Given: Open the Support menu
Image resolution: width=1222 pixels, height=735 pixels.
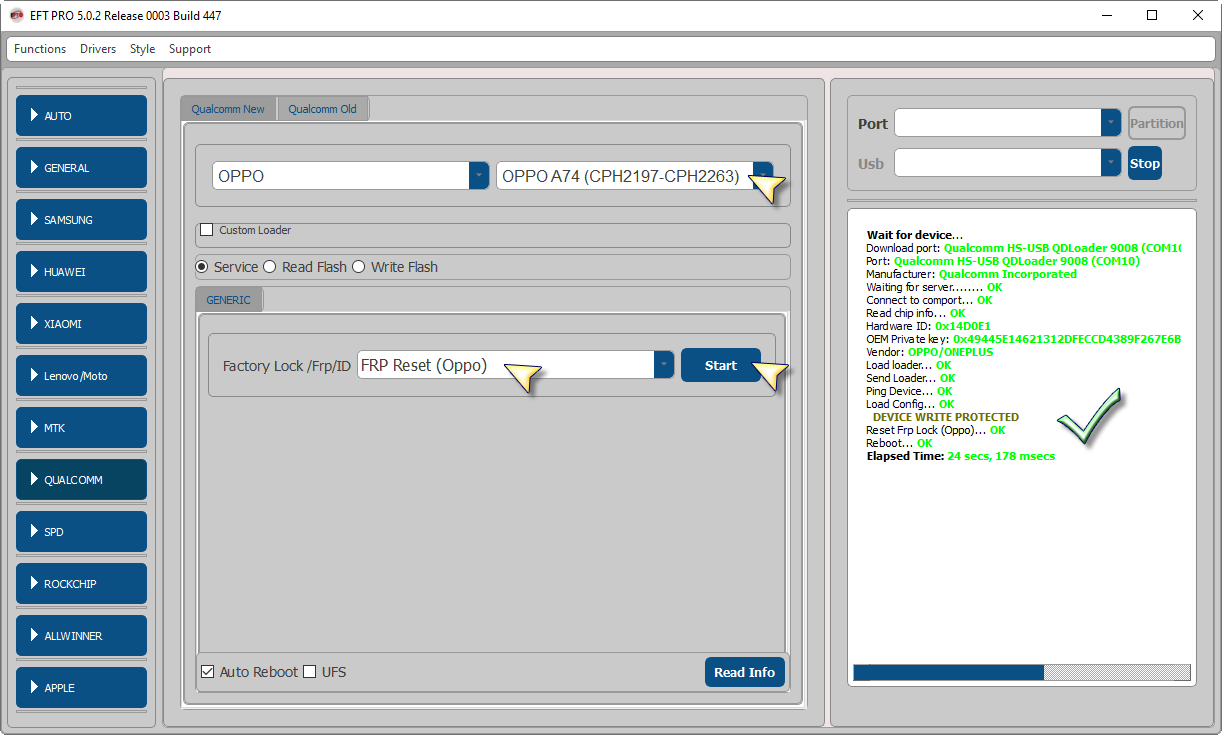Looking at the screenshot, I should (190, 49).
